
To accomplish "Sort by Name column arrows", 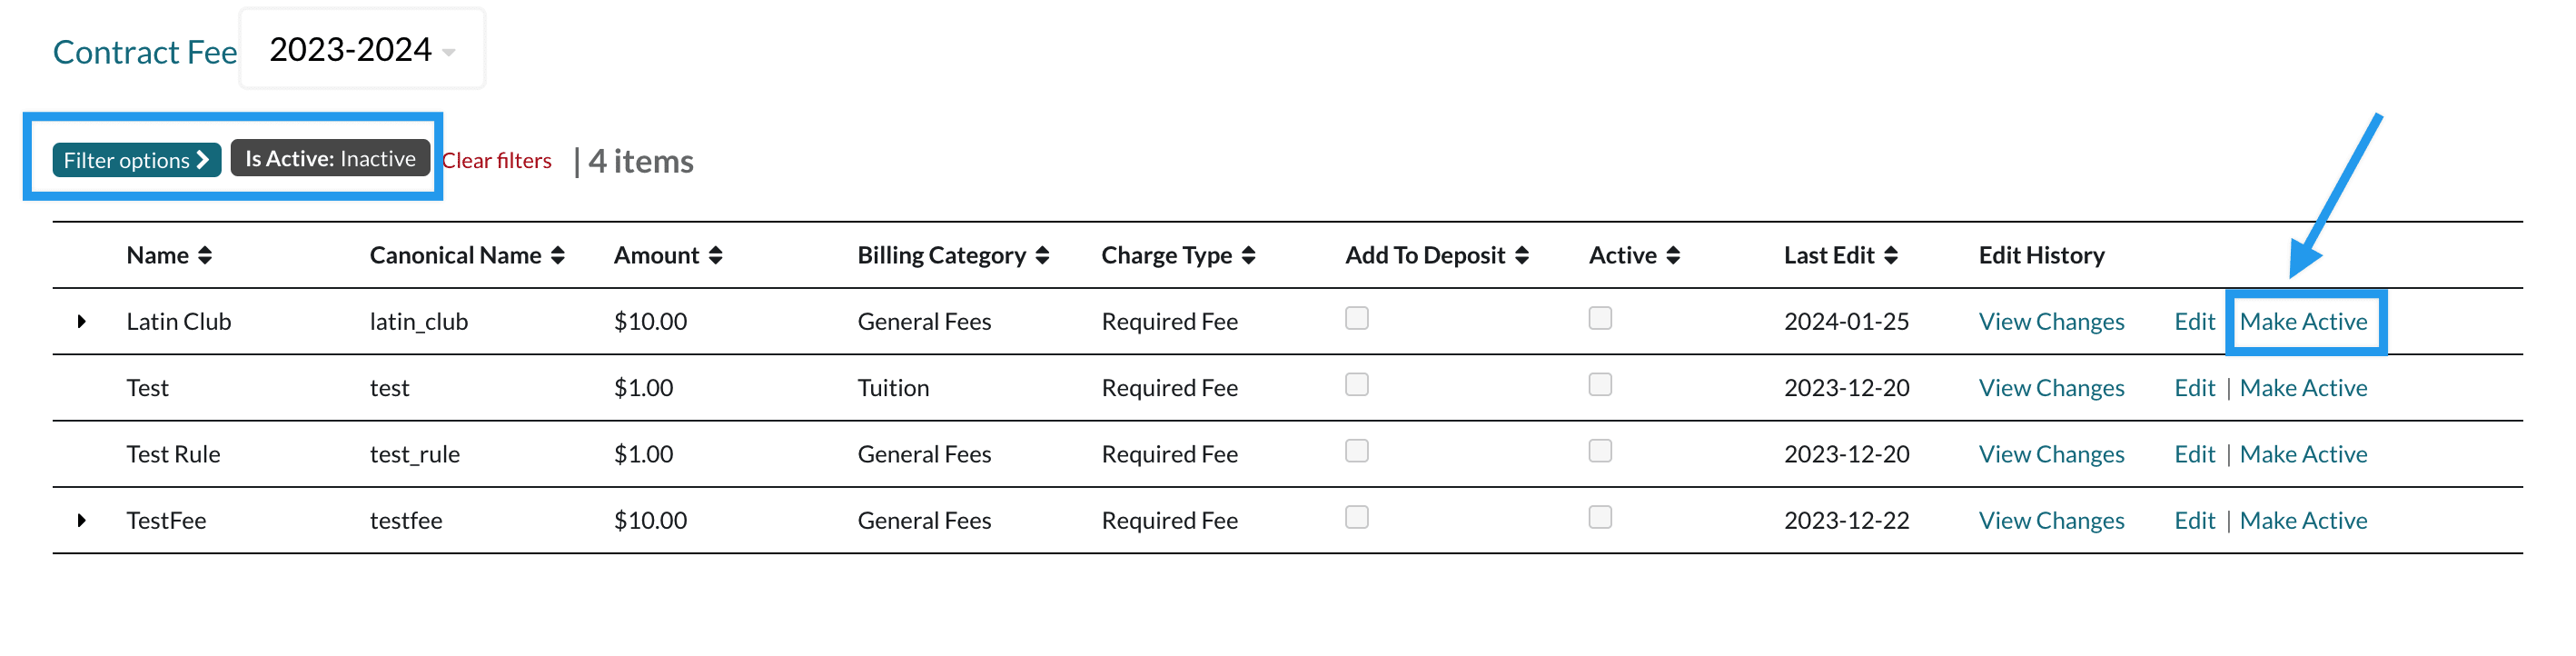I will click(205, 256).
